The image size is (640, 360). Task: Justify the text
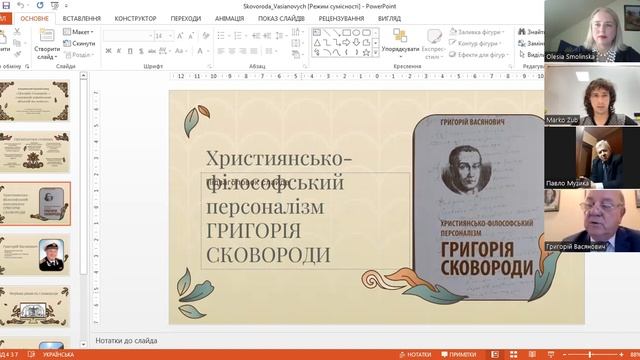coord(253,51)
